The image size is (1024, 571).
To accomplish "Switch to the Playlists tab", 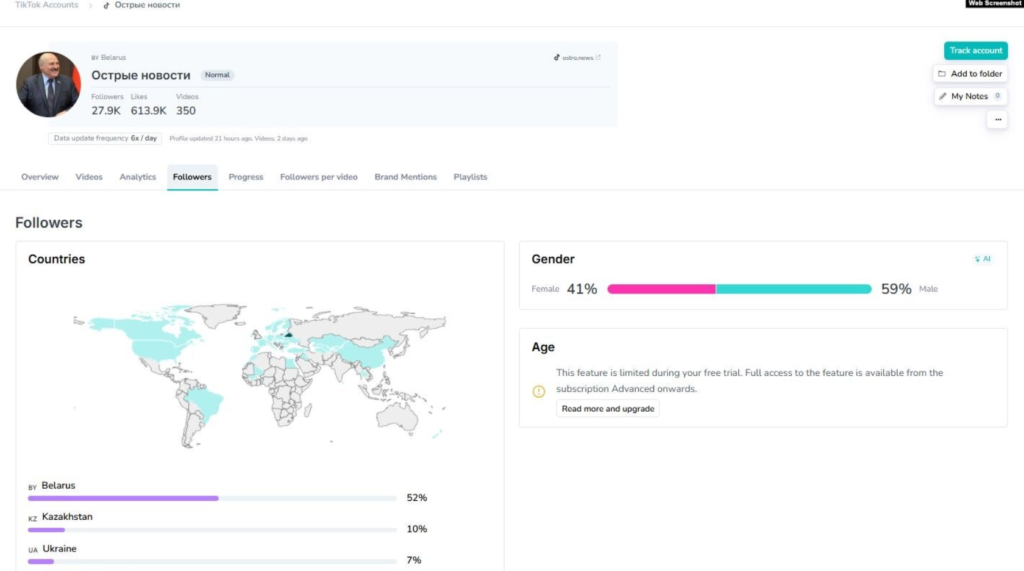I will point(470,177).
